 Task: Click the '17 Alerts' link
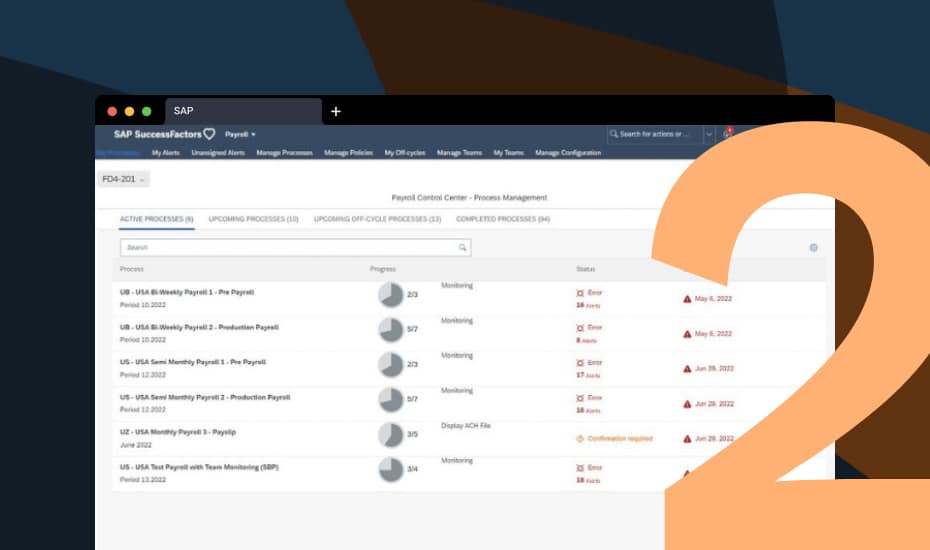point(588,376)
